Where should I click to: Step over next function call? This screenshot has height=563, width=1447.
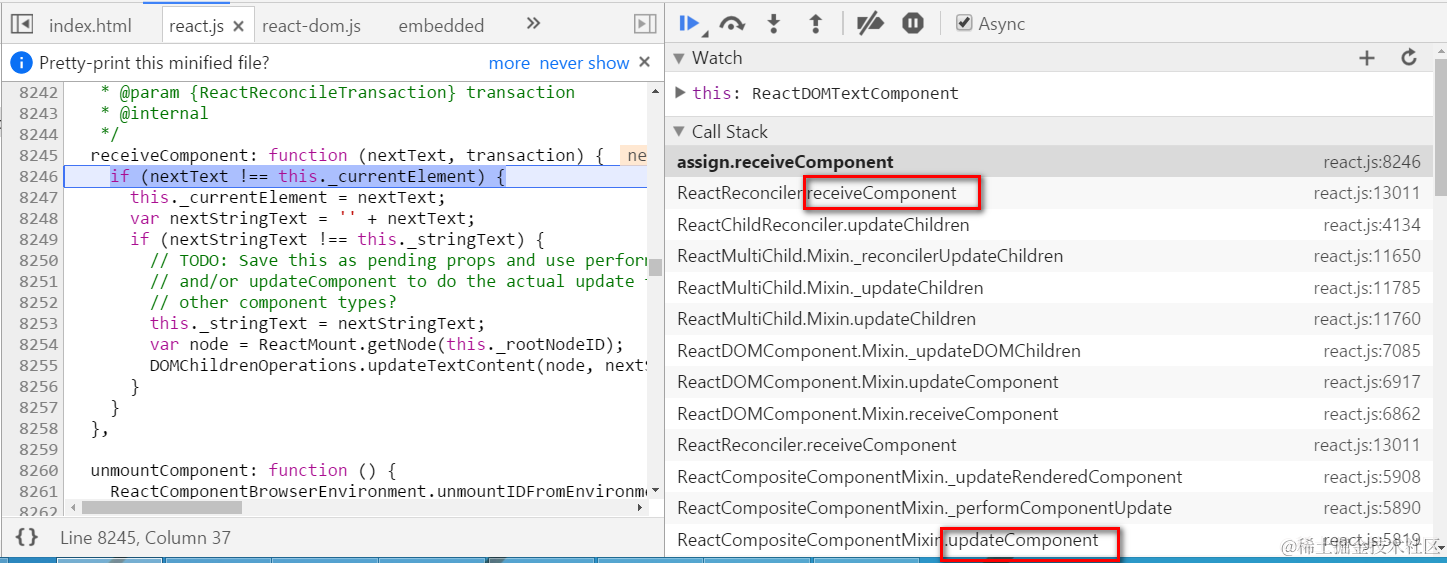point(732,24)
